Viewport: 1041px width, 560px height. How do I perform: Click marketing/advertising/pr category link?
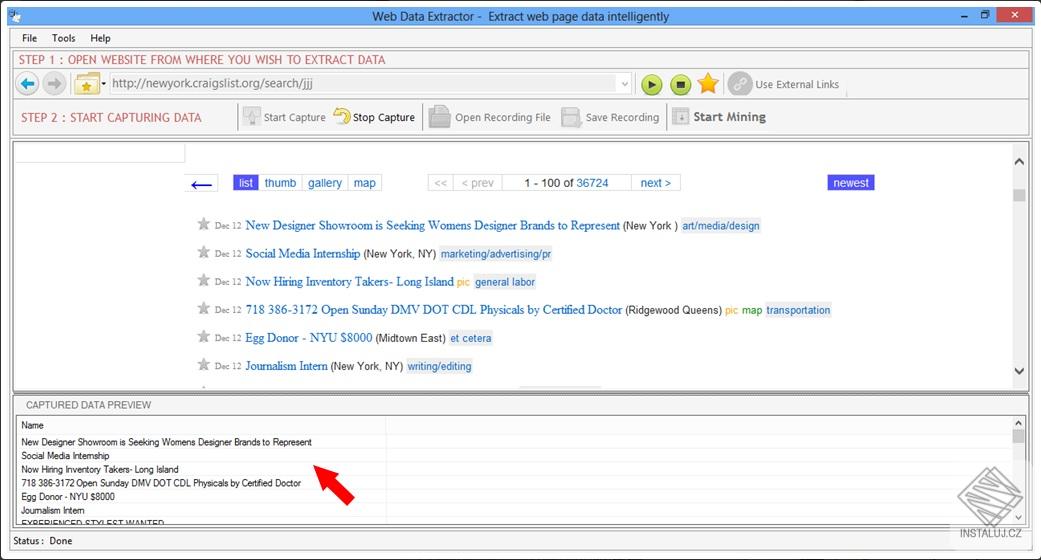pyautogui.click(x=496, y=254)
